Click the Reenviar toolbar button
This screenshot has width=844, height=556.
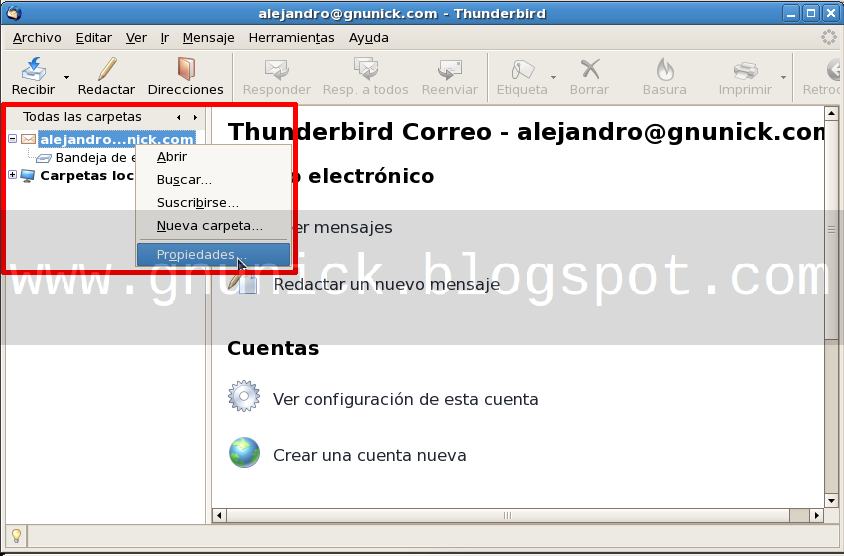point(450,76)
